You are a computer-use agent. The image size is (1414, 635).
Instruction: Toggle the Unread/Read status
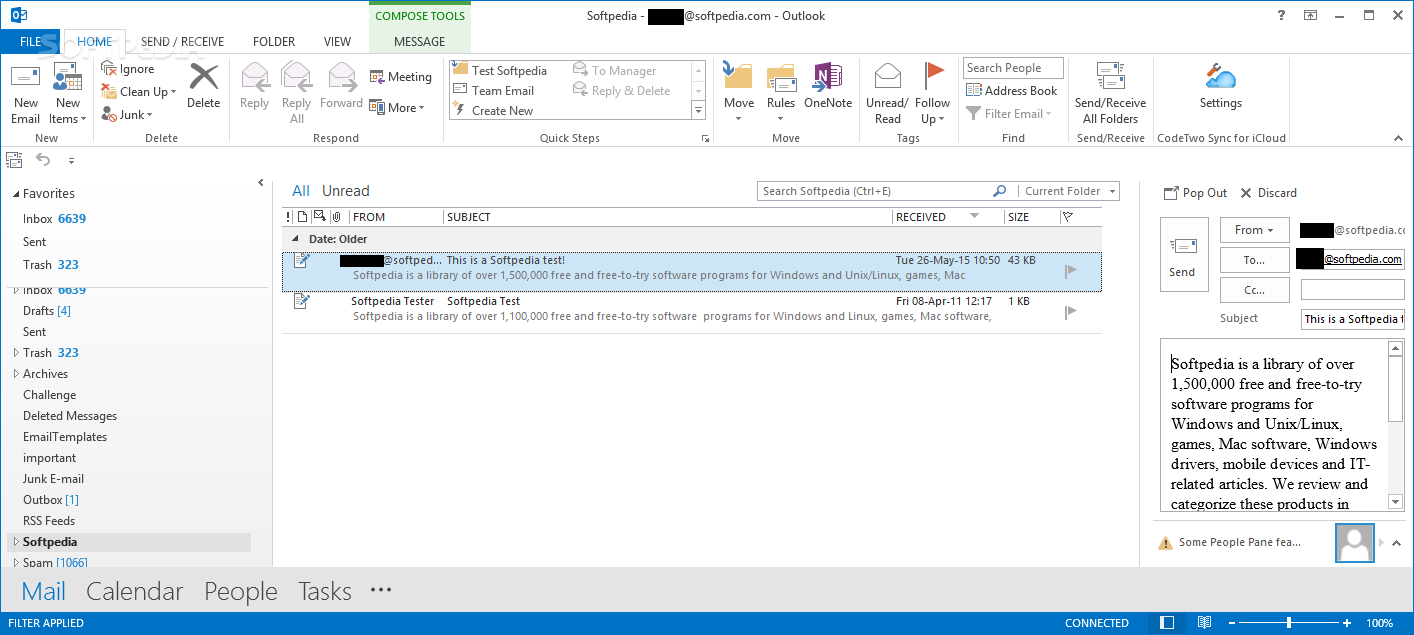(x=887, y=93)
